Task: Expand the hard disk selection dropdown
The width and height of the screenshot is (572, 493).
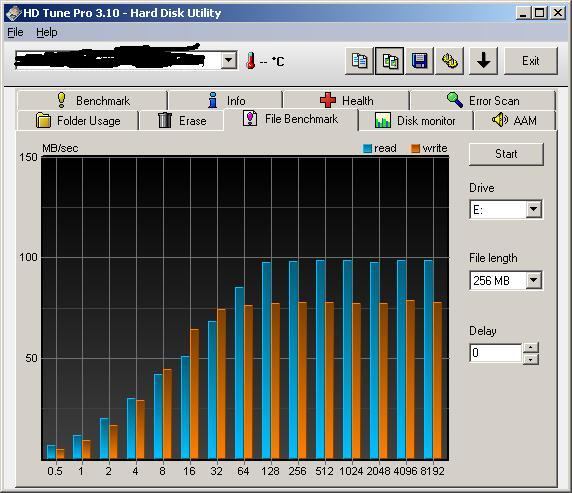Action: pyautogui.click(x=229, y=60)
